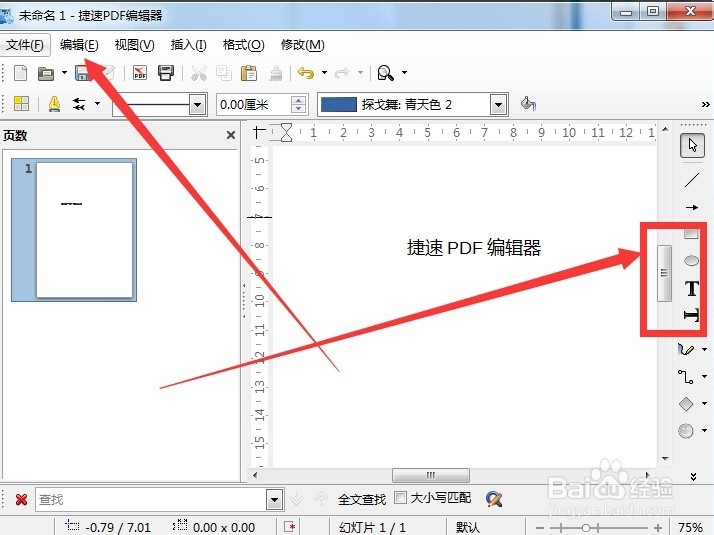Click the blue fill color swatch
Image resolution: width=714 pixels, height=535 pixels.
pyautogui.click(x=338, y=105)
